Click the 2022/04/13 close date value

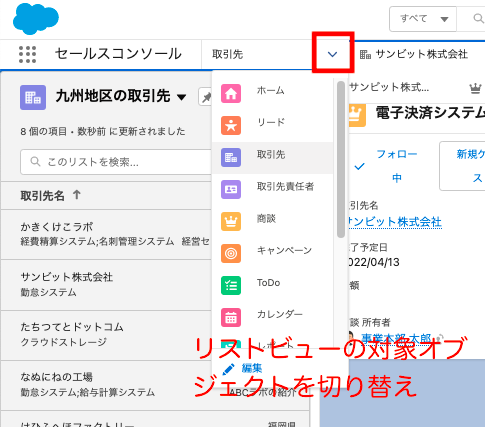click(x=374, y=263)
